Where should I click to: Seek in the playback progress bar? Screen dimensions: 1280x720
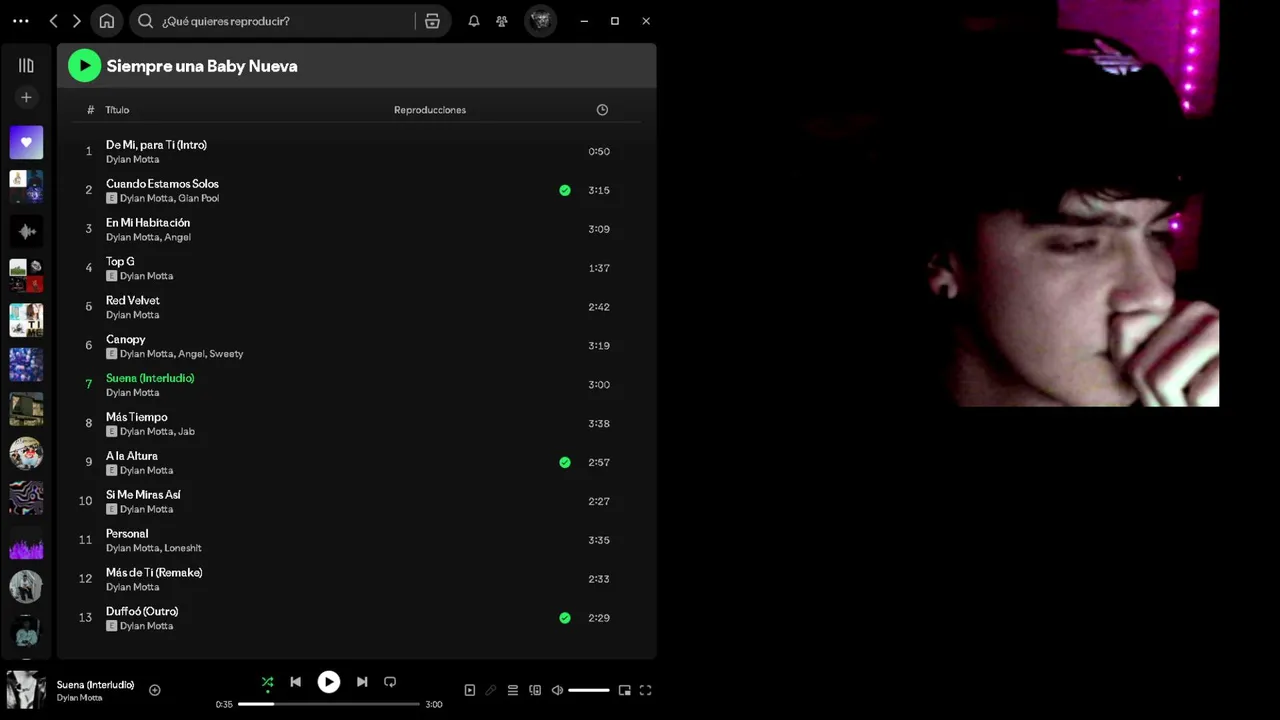point(329,704)
